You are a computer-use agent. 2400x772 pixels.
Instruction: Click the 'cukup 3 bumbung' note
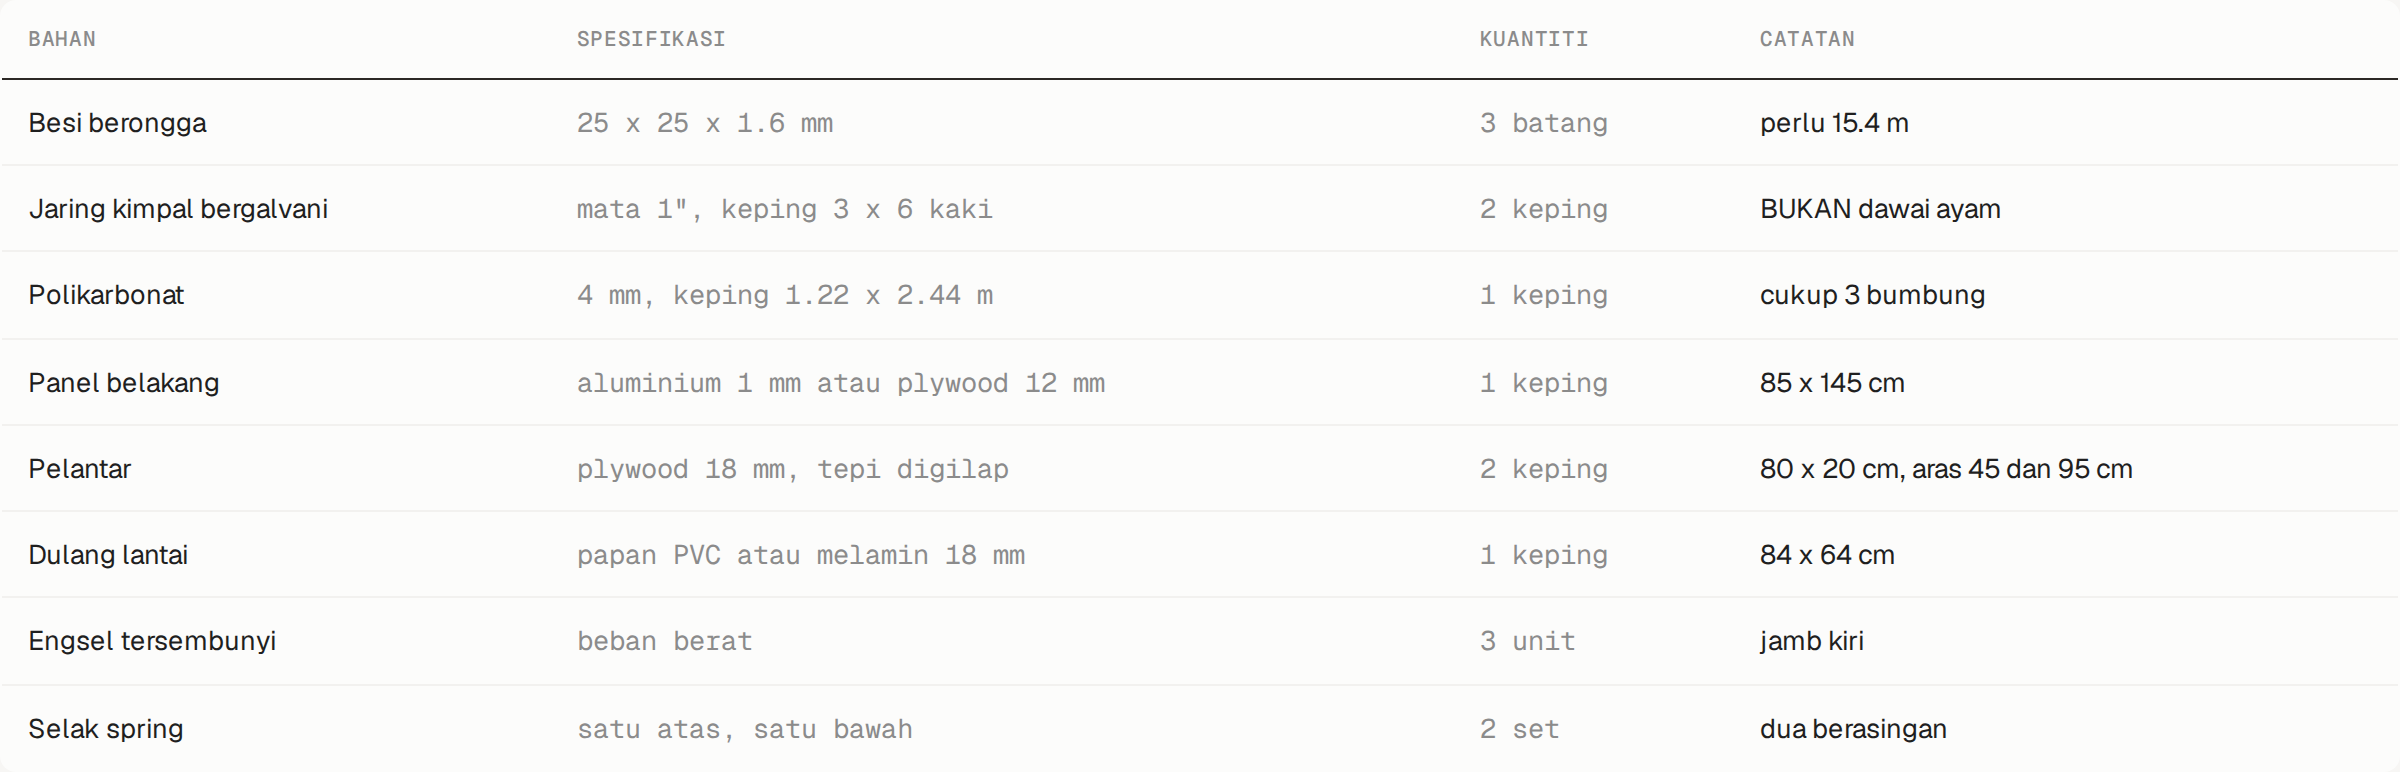pos(1872,295)
